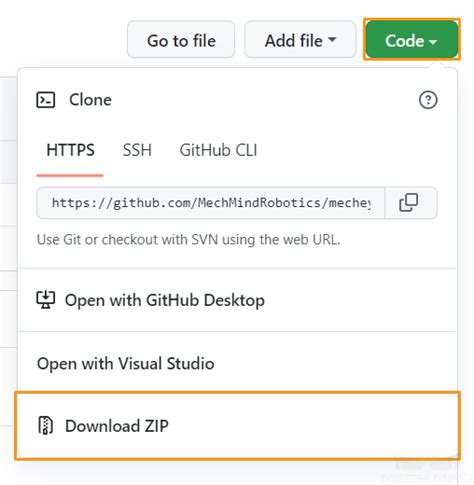Click the repository HTTPS URL field
This screenshot has width=474, height=485.
[x=211, y=203]
